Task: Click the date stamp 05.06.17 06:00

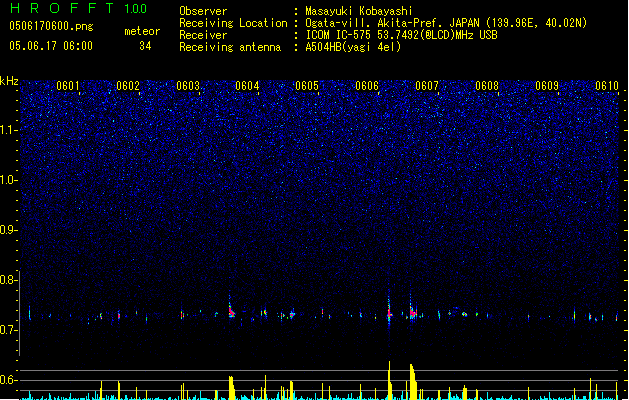Action: click(x=51, y=46)
